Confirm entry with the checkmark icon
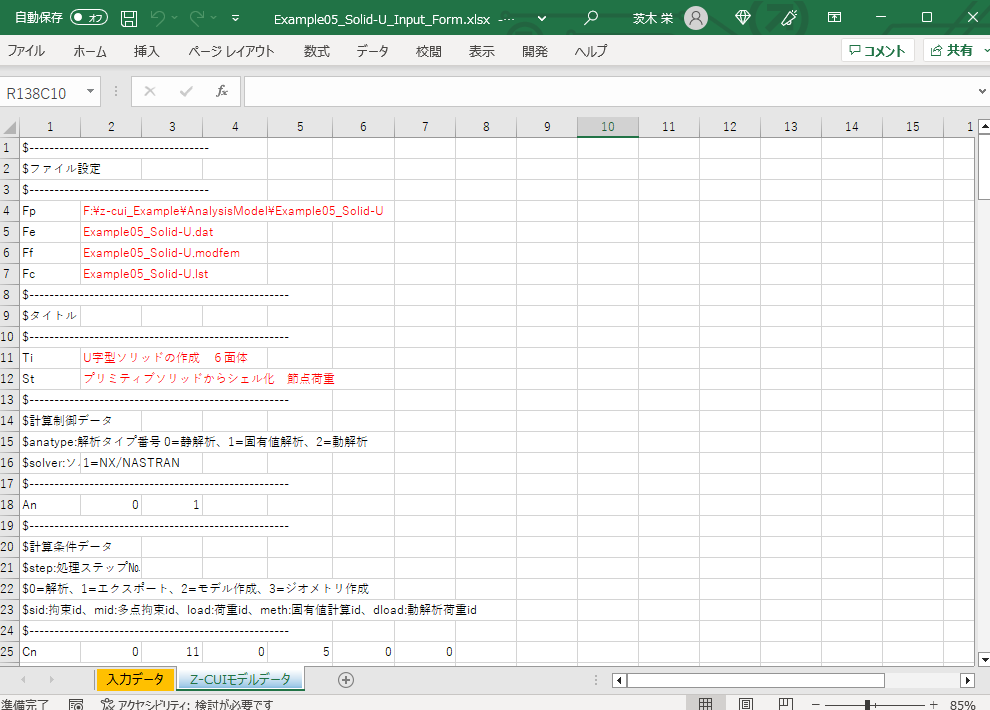Viewport: 990px width, 710px height. [186, 91]
